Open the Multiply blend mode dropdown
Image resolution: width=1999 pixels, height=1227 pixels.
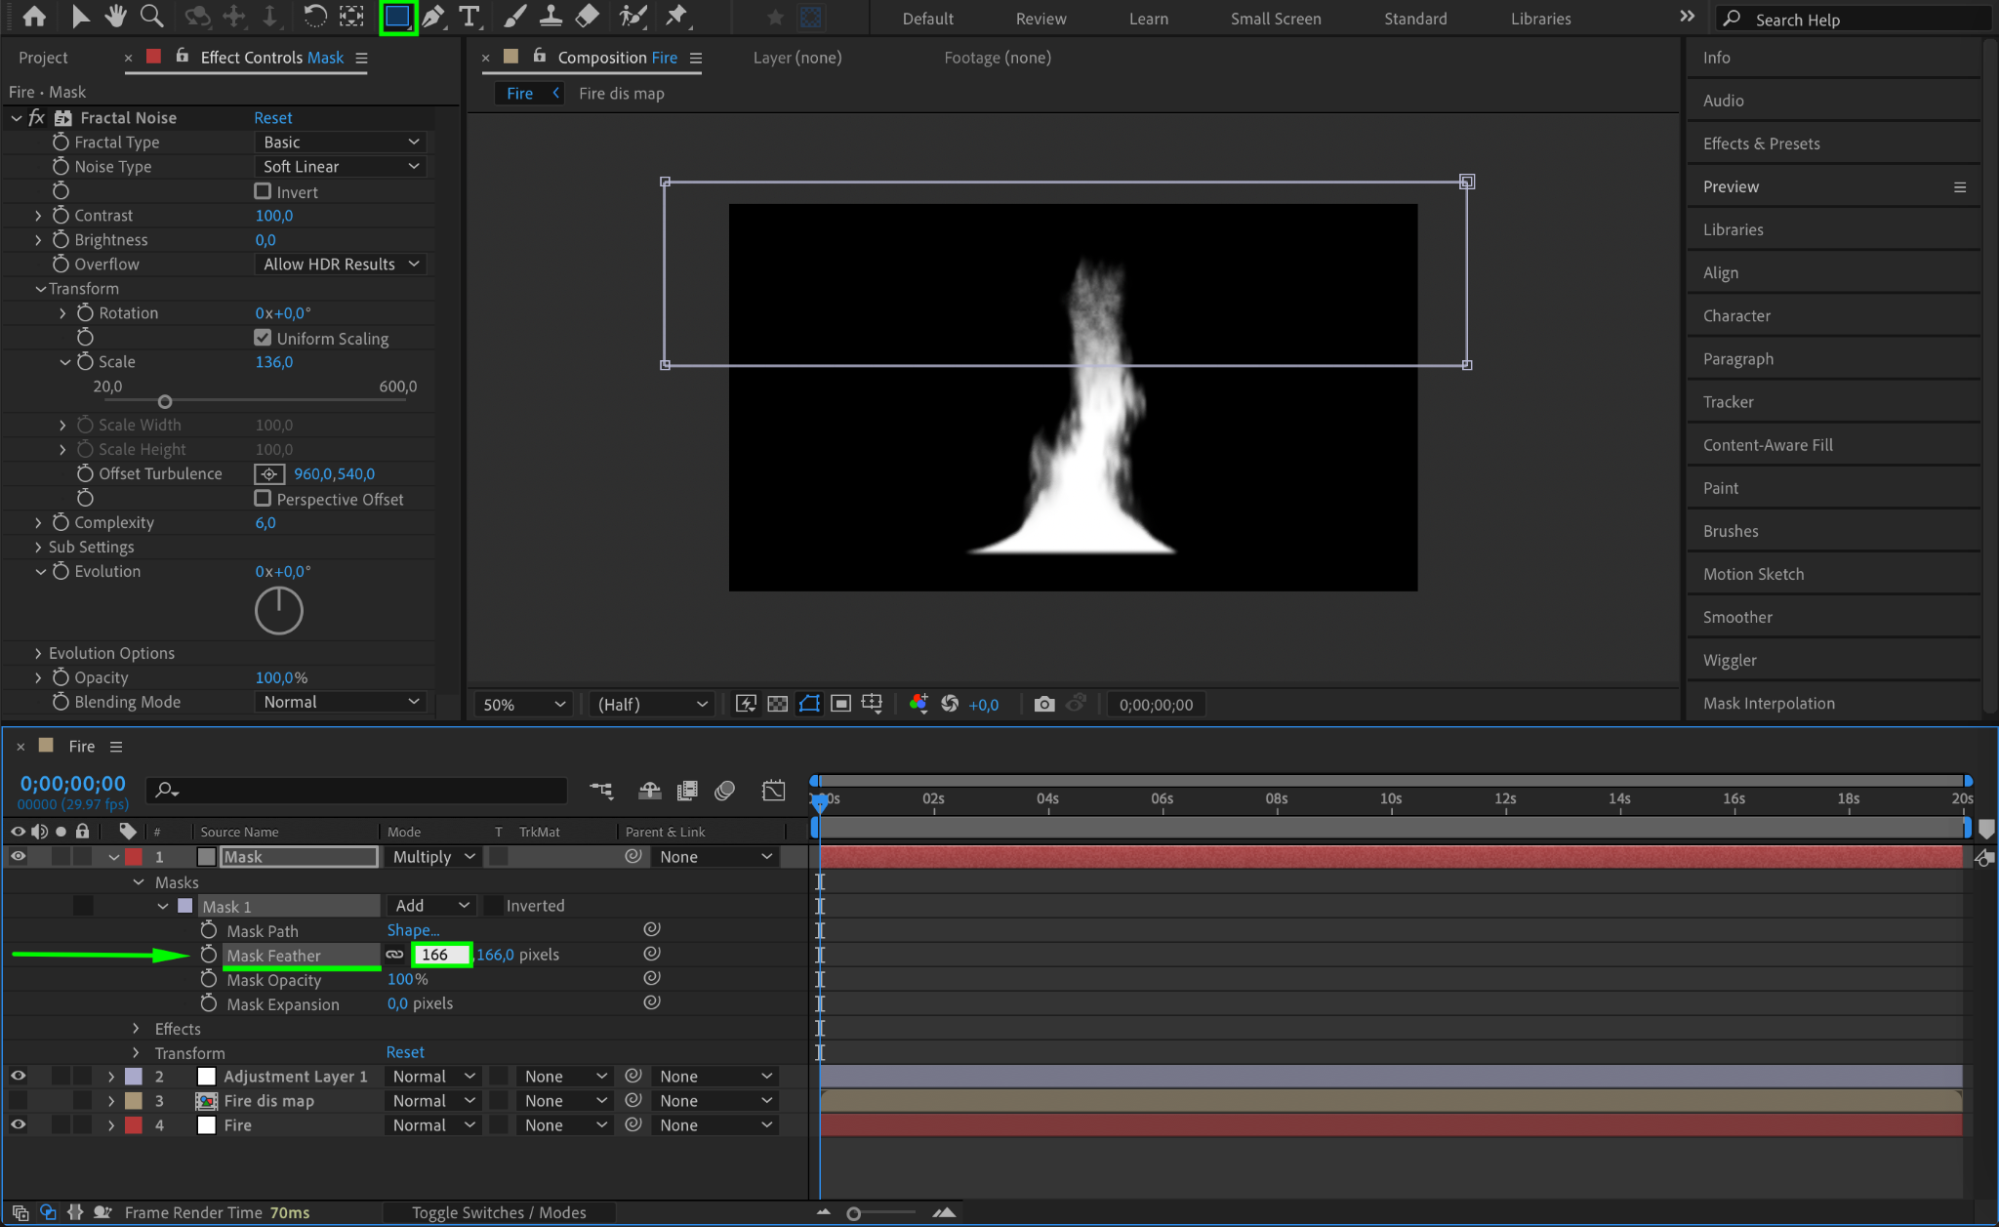[x=434, y=857]
